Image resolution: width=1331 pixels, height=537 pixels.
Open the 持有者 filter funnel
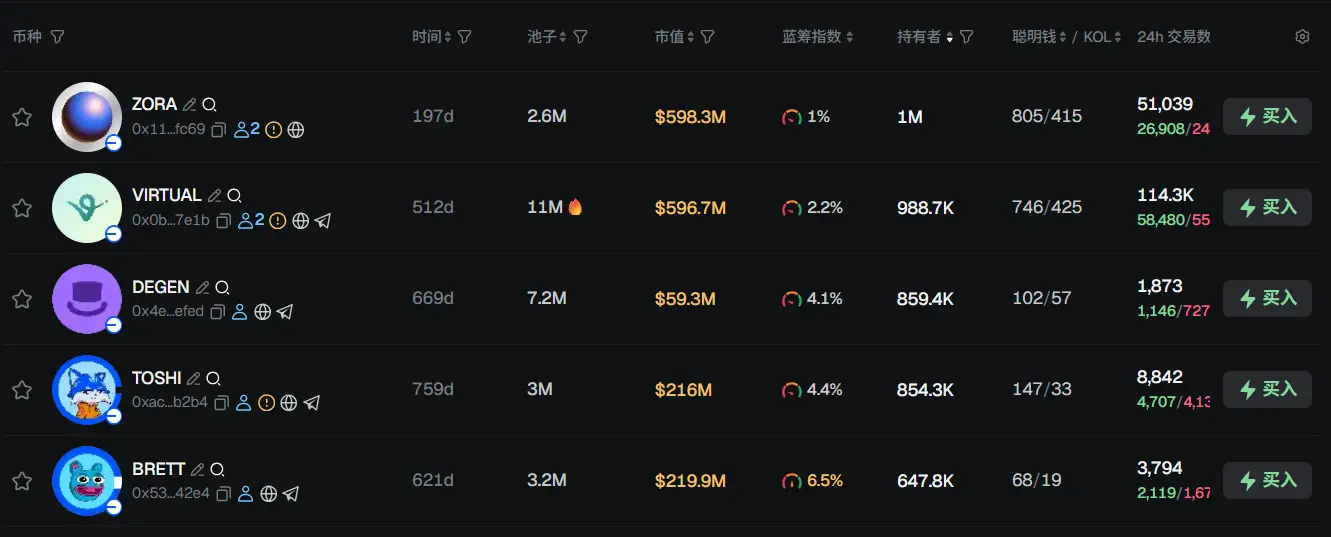tap(966, 37)
